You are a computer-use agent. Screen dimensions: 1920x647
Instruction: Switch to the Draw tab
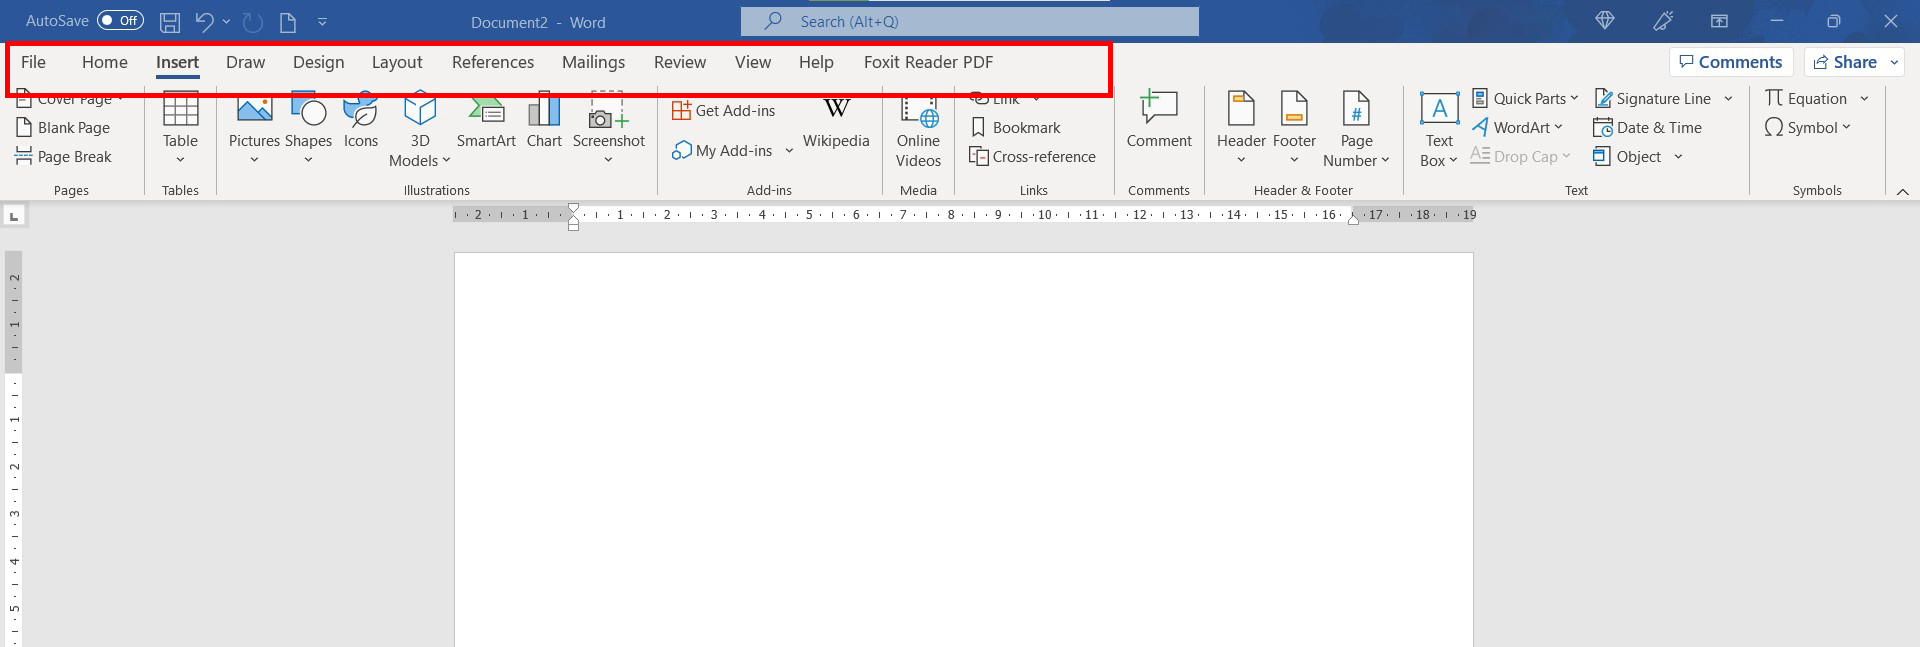[x=245, y=62]
